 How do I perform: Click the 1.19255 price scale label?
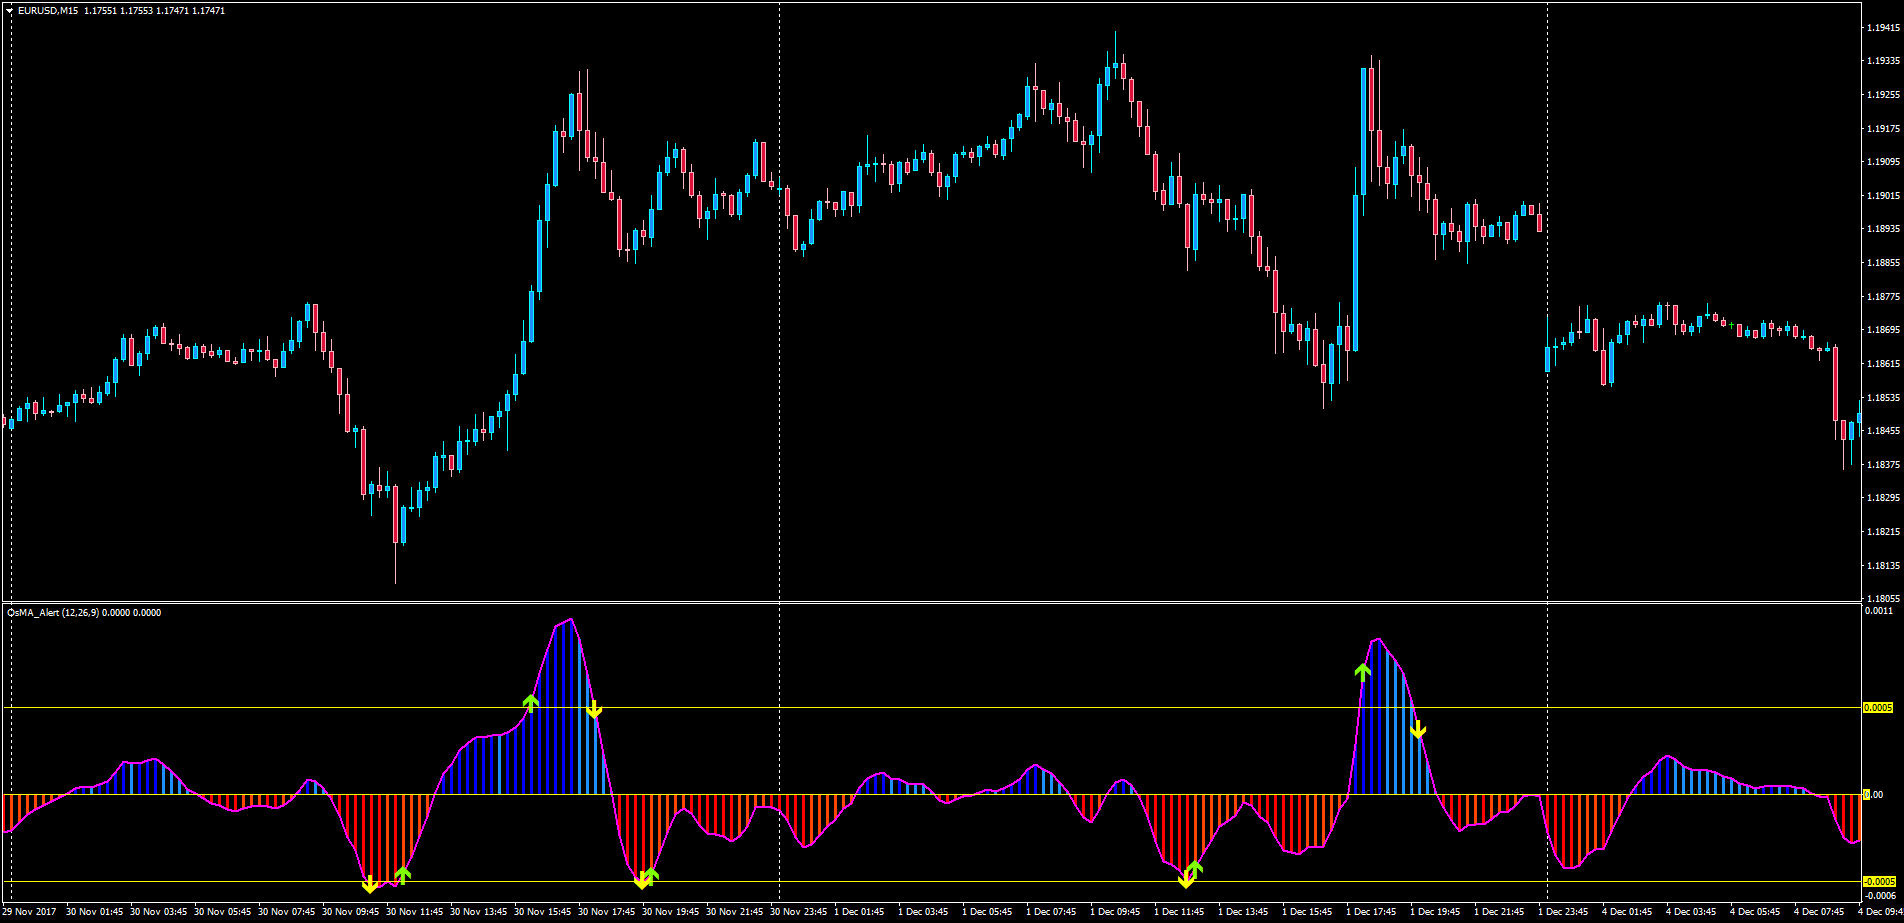point(1883,95)
